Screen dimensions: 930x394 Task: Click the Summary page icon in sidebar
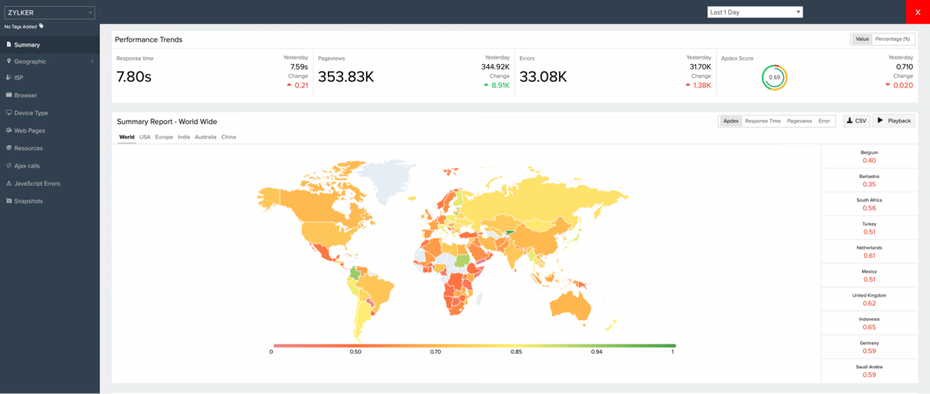click(x=9, y=45)
